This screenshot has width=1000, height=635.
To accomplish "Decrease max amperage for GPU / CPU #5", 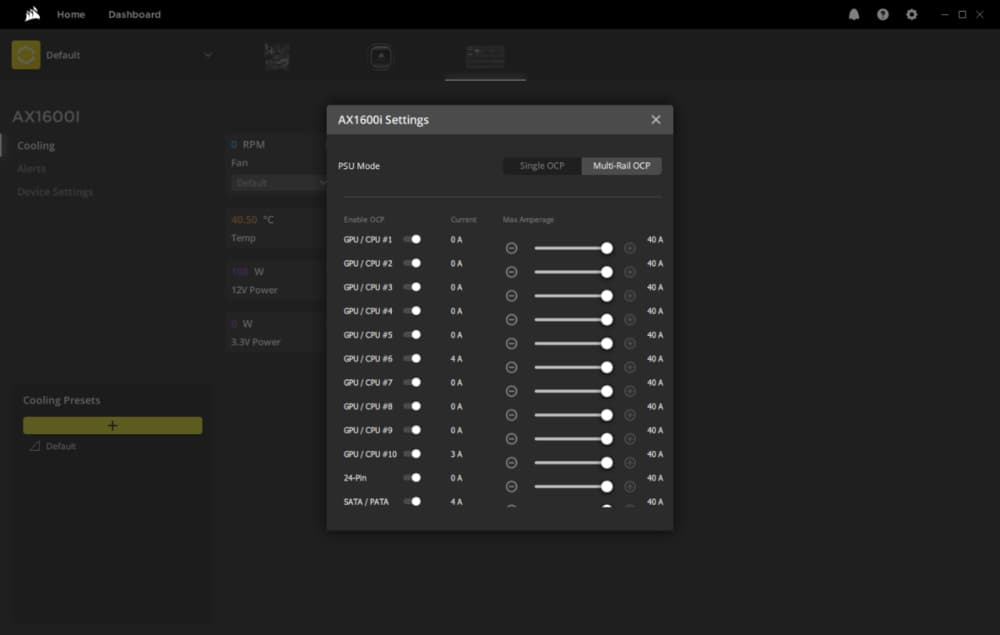I will 511,344.
